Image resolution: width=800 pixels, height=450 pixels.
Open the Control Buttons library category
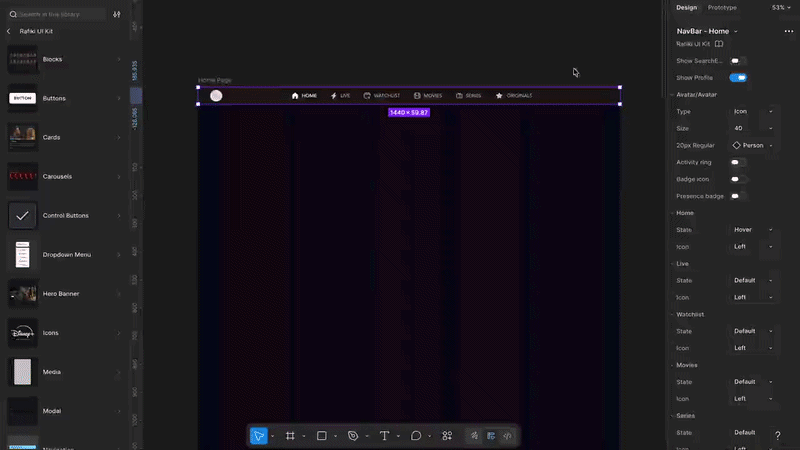click(64, 215)
